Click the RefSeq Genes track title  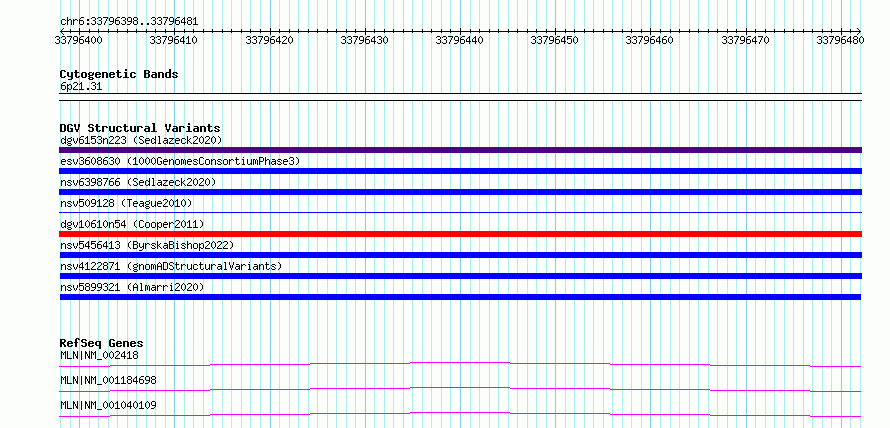101,343
